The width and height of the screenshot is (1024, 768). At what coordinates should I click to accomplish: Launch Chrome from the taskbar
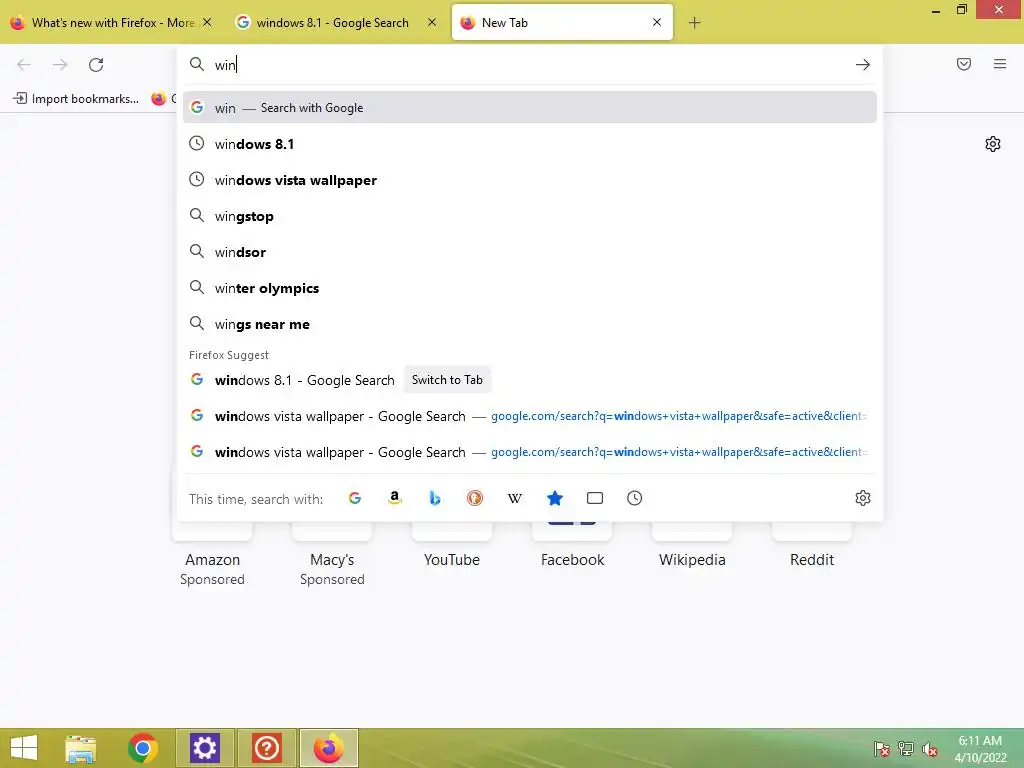pos(142,748)
